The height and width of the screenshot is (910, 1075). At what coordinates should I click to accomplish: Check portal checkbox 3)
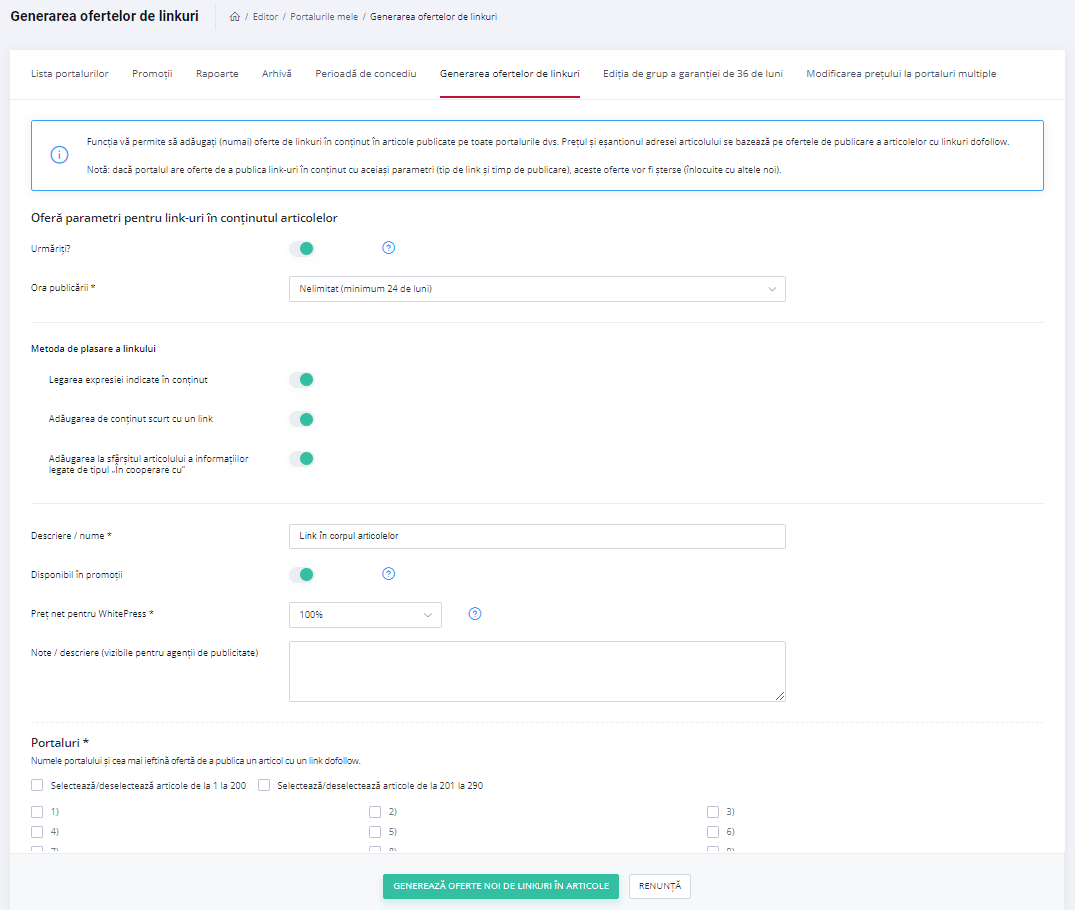(x=713, y=812)
